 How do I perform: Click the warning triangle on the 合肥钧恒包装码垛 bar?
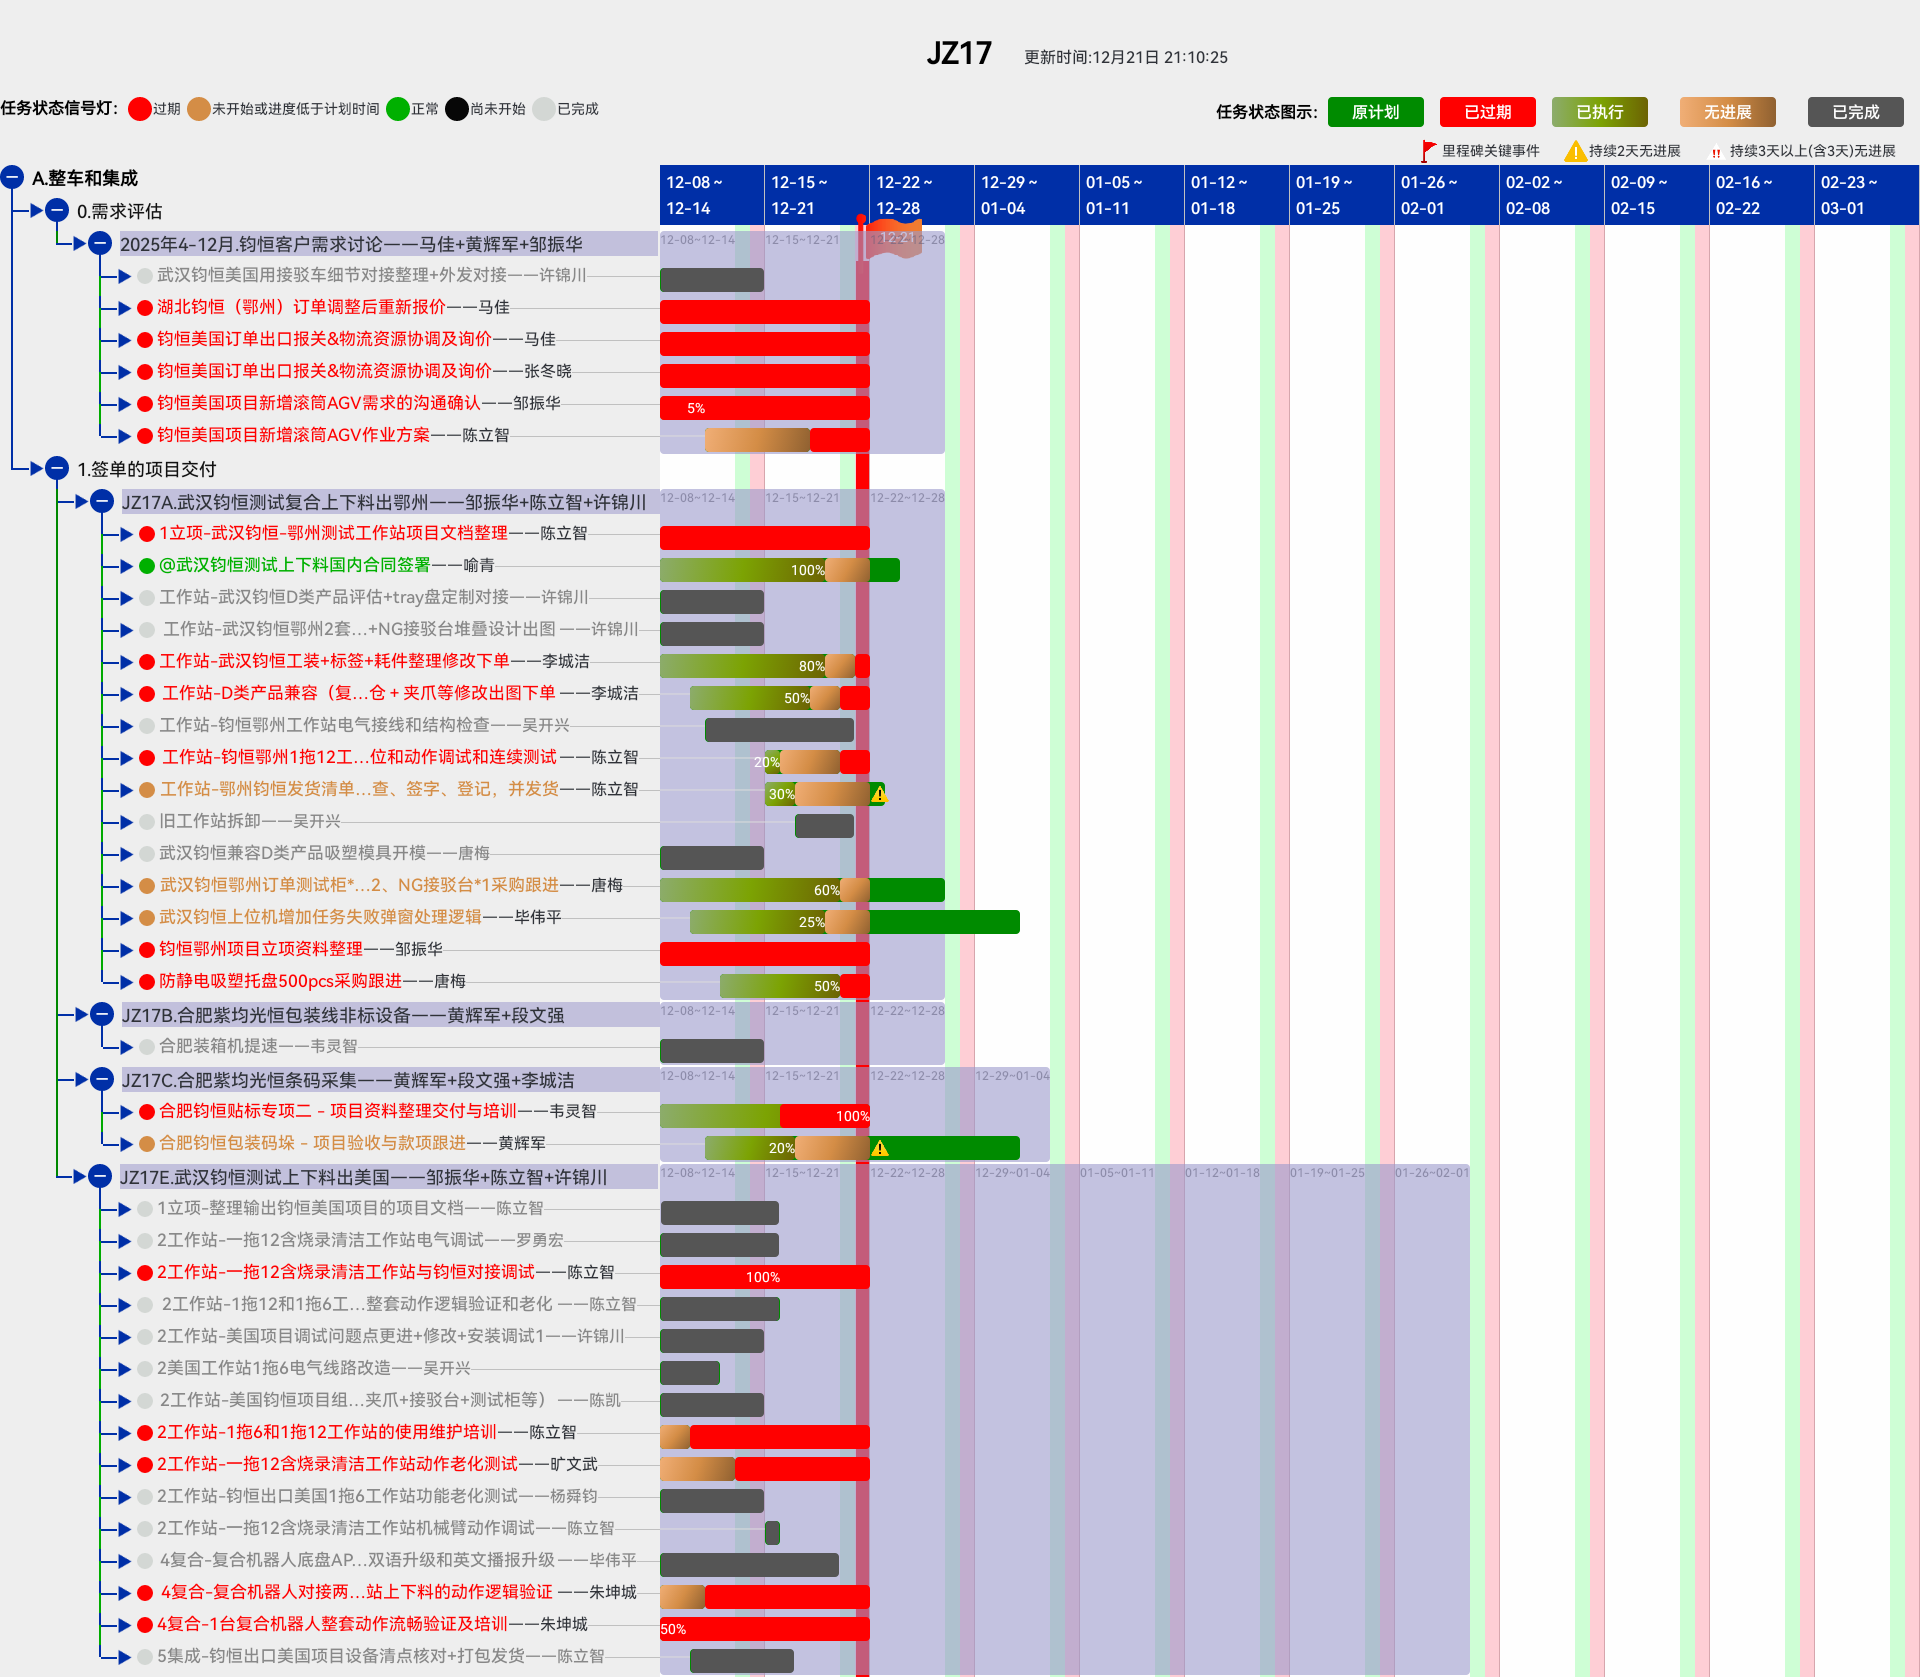[x=880, y=1148]
